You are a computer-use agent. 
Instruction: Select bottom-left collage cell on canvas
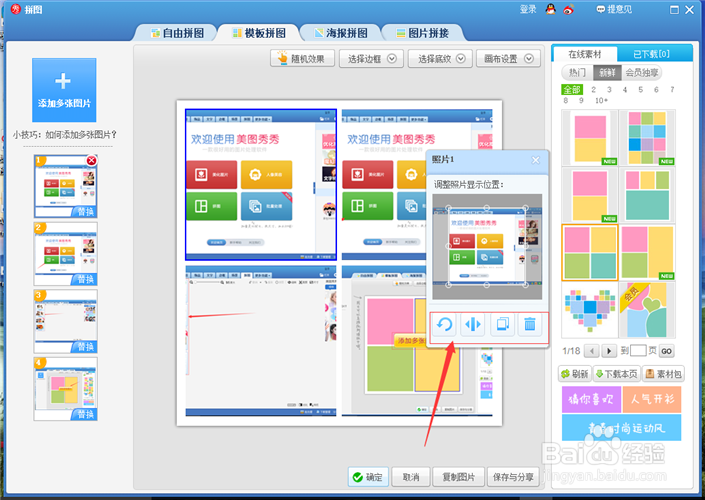[x=261, y=341]
